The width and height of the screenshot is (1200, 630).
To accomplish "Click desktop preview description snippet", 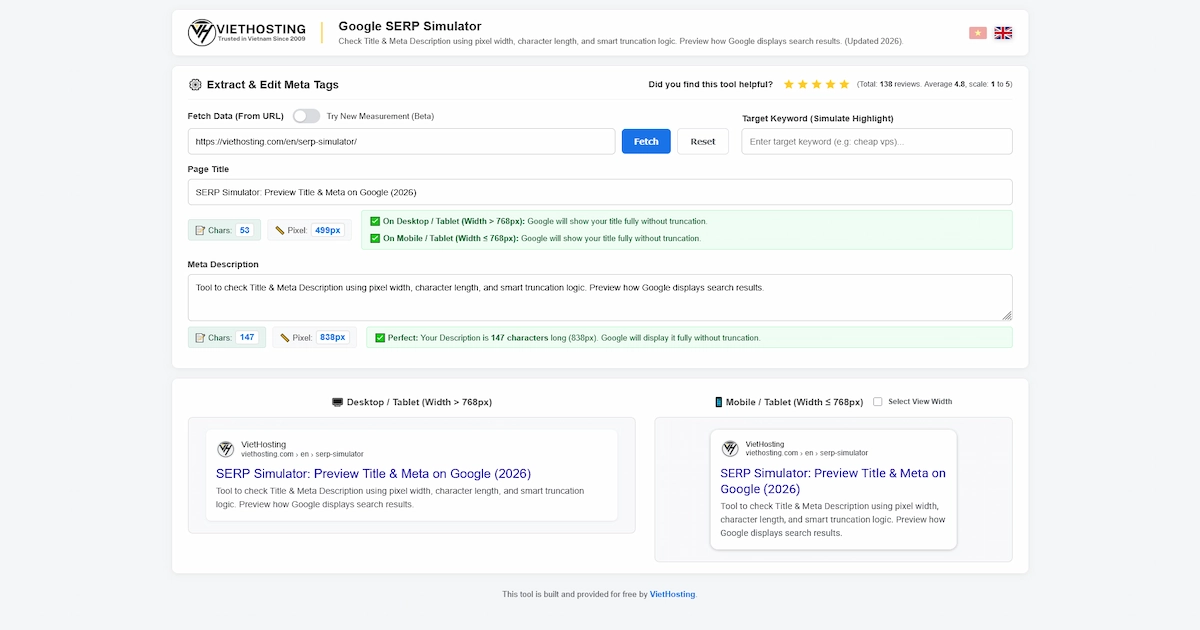I will click(x=400, y=498).
